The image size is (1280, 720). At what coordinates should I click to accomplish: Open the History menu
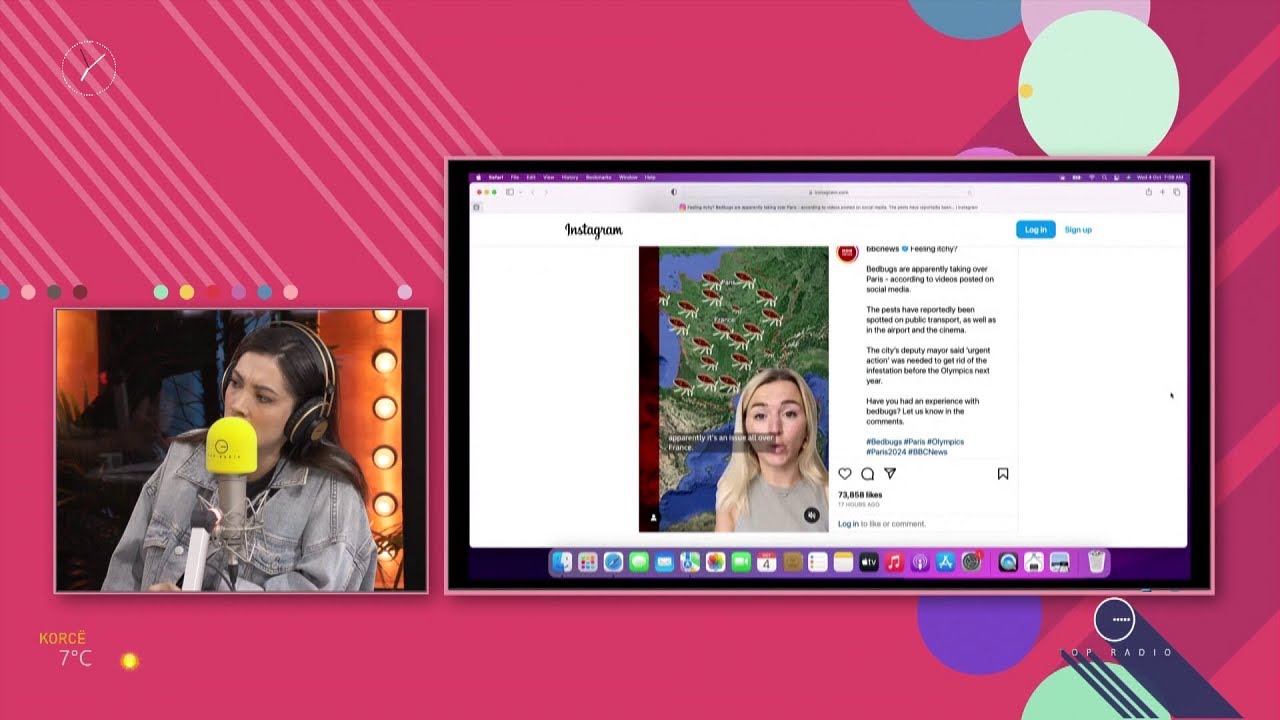pos(570,177)
